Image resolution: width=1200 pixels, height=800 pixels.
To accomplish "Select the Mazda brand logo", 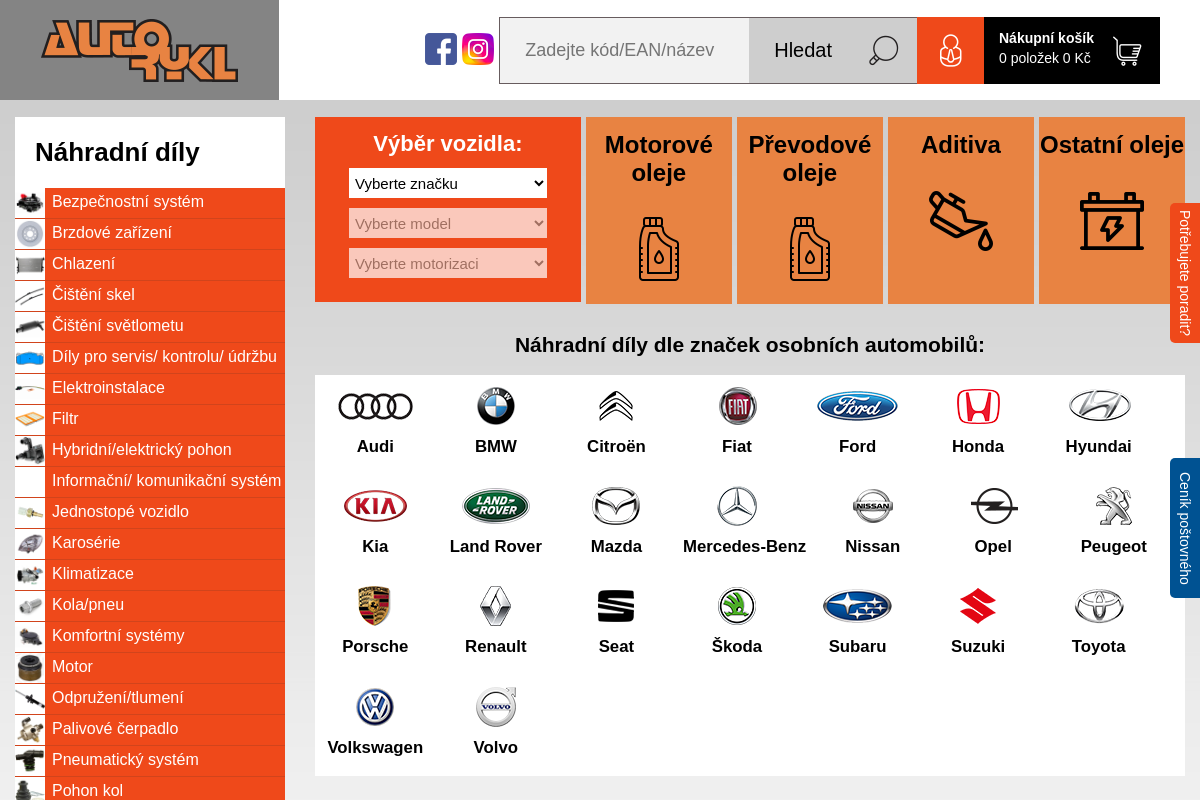I will tap(616, 506).
